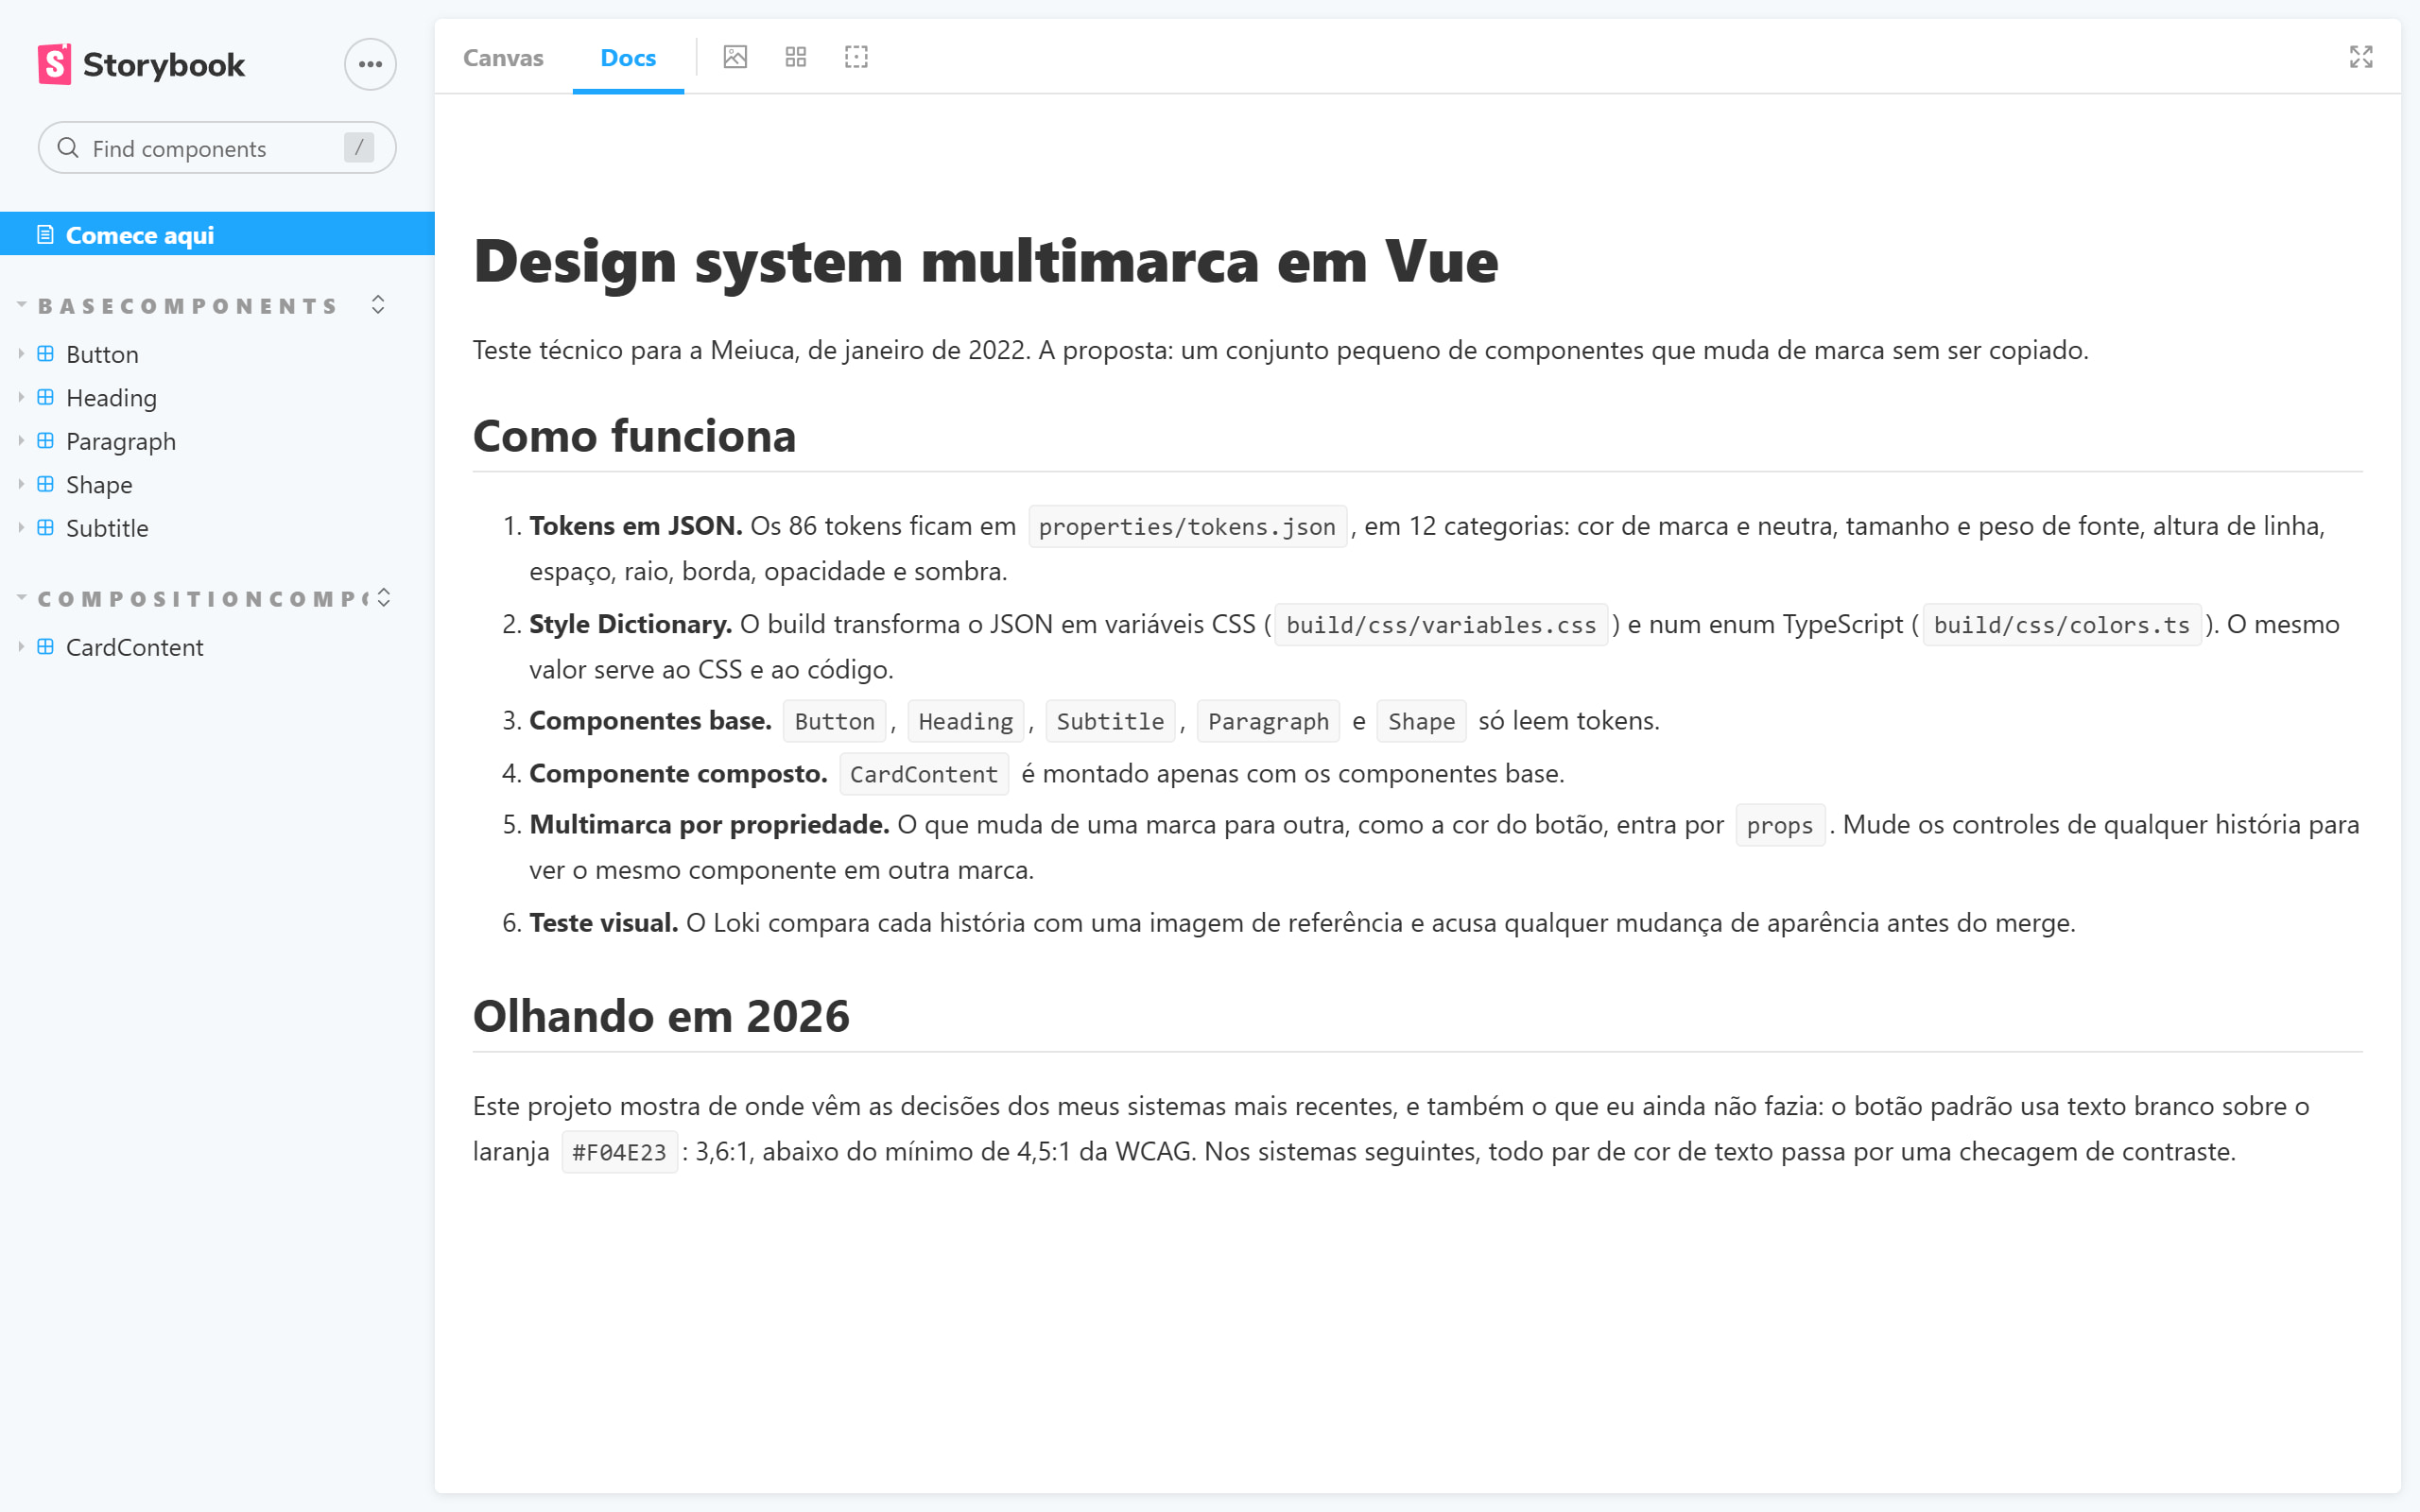Focus the Find components search field
Image resolution: width=2420 pixels, height=1512 pixels.
click(217, 148)
